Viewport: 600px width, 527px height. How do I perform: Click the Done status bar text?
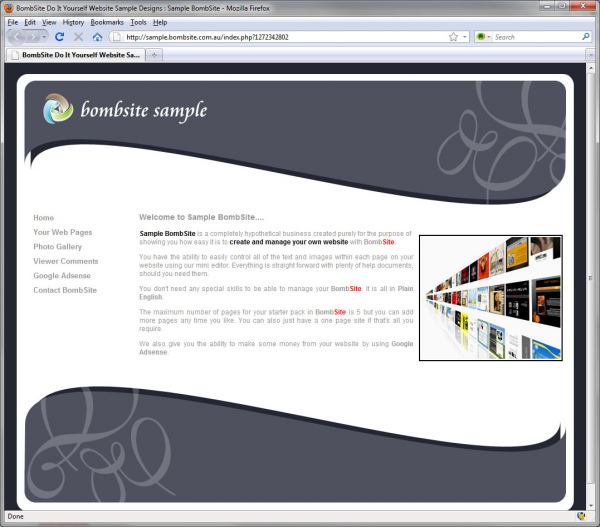(16, 516)
